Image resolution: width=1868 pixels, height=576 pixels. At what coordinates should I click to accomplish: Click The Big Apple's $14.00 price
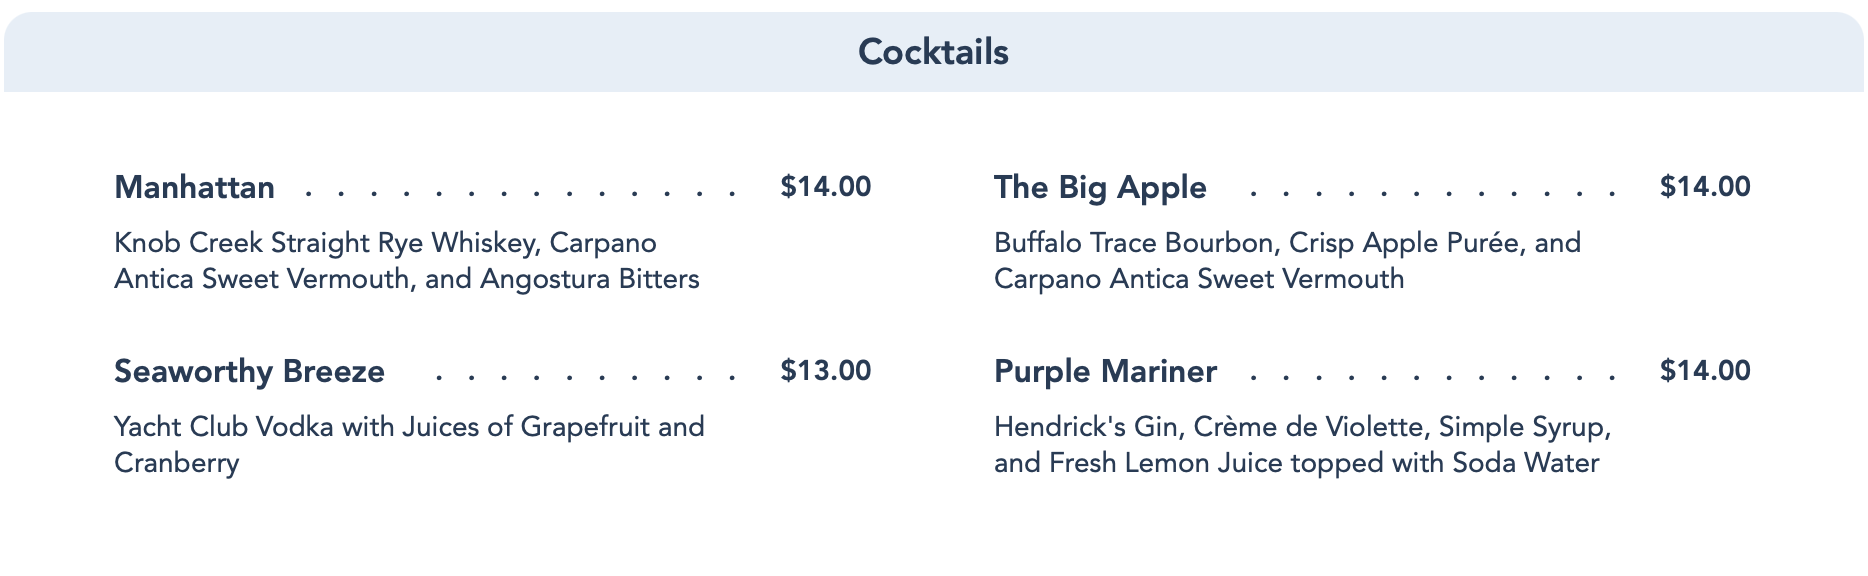[x=1704, y=187]
